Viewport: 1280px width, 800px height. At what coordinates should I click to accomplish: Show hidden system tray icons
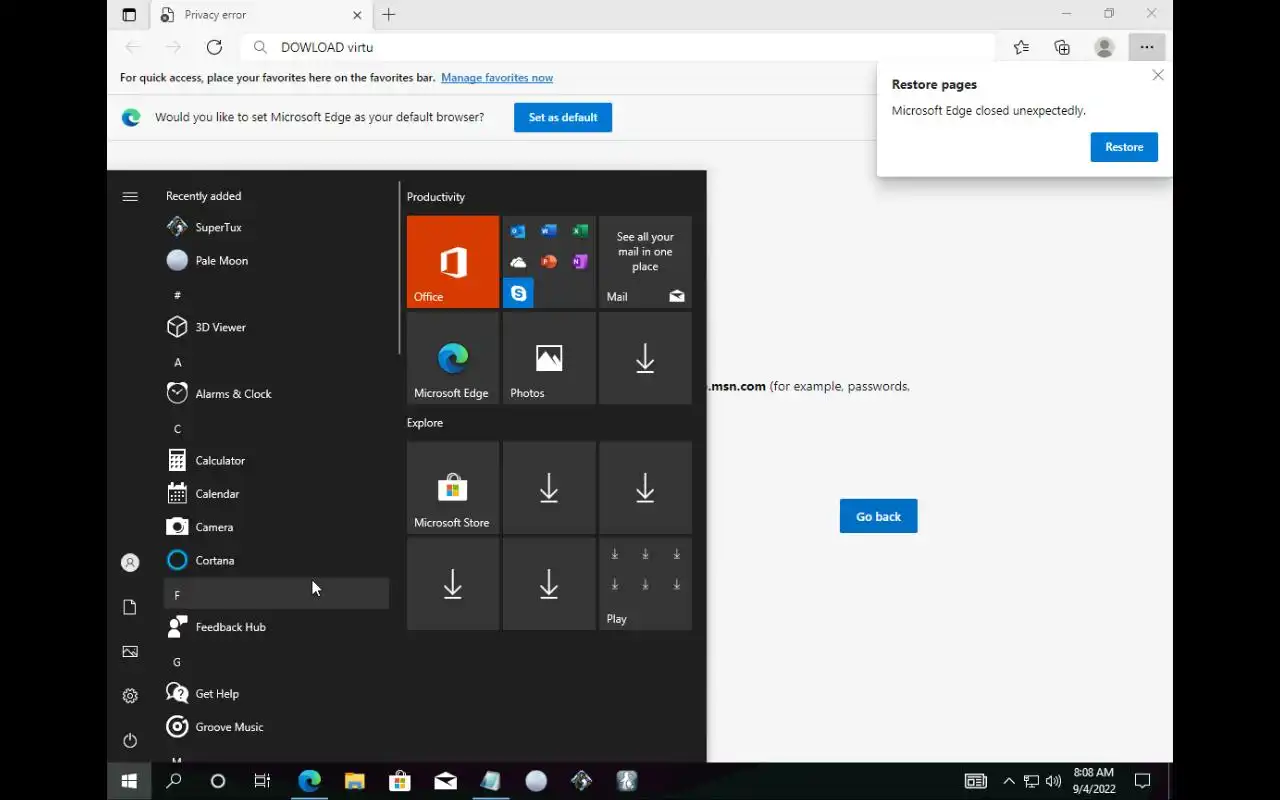1008,781
